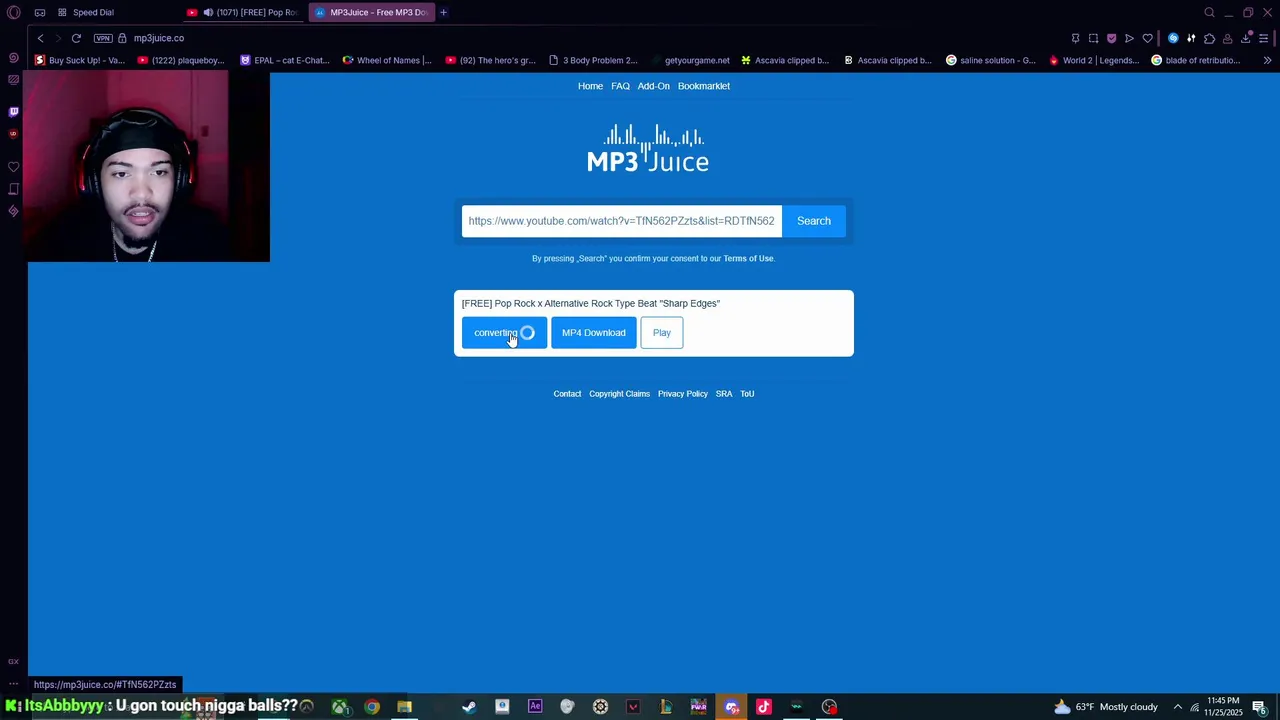The image size is (1280, 720).
Task: Take a snapshot with the capture icon
Action: coord(1093,38)
